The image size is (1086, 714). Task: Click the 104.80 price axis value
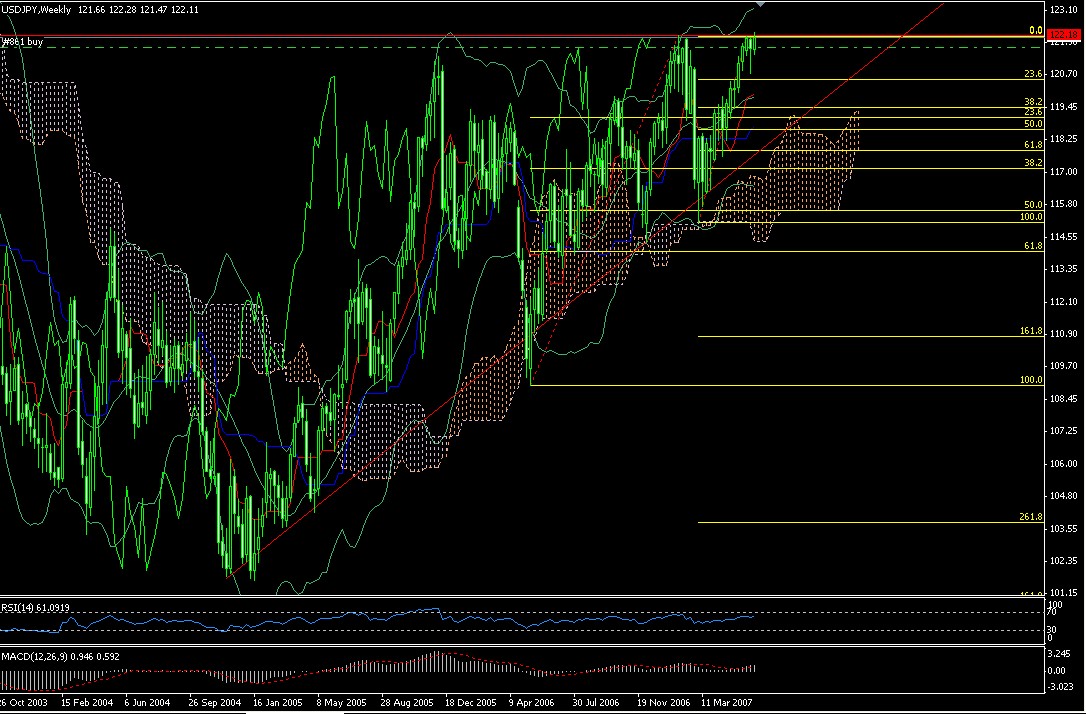1063,496
